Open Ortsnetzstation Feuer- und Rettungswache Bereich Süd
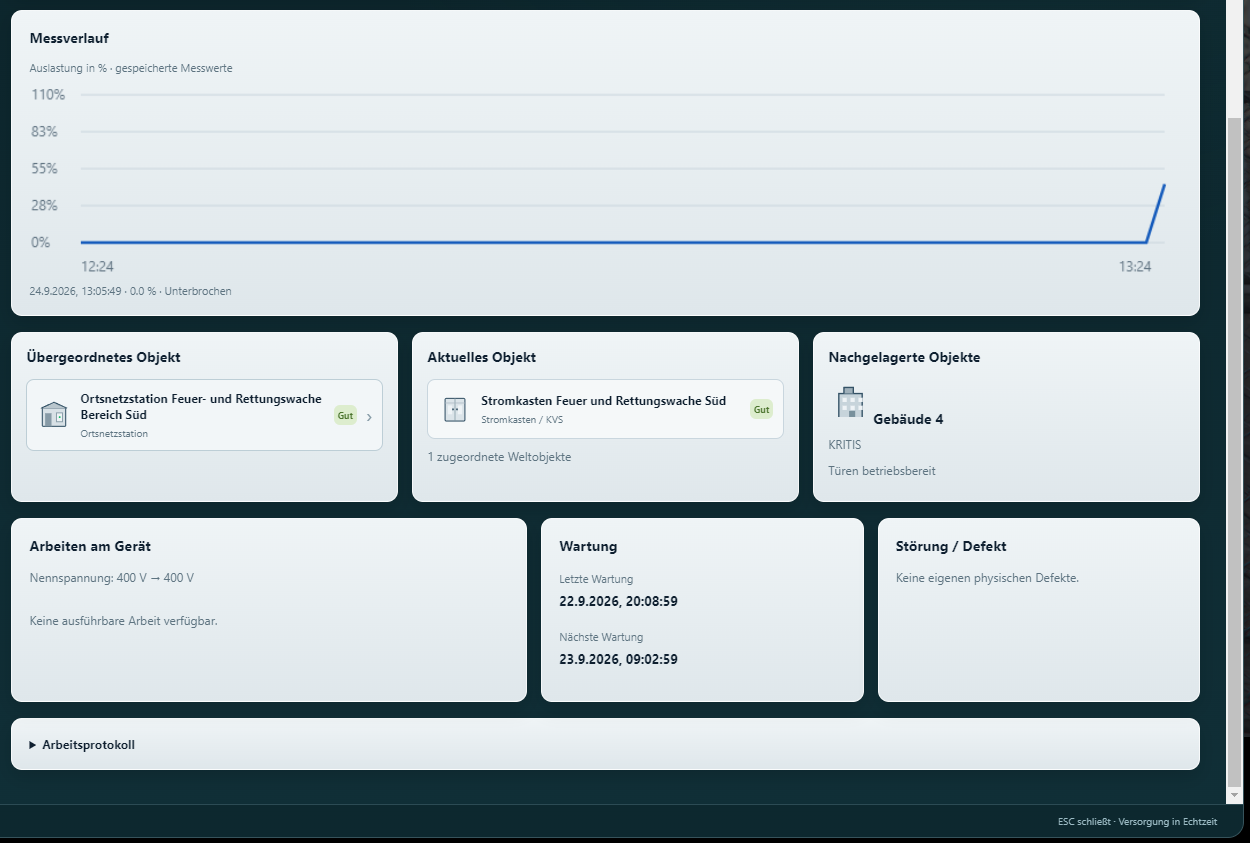This screenshot has height=843, width=1250. [x=204, y=415]
